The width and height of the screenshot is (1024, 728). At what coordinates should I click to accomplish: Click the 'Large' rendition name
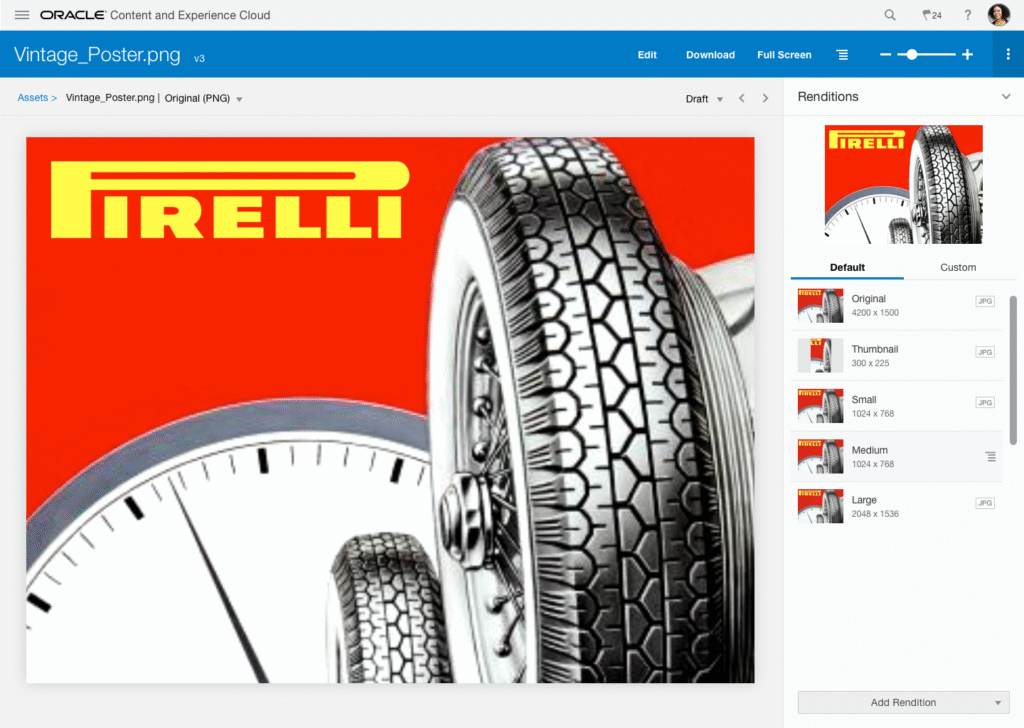pos(864,500)
